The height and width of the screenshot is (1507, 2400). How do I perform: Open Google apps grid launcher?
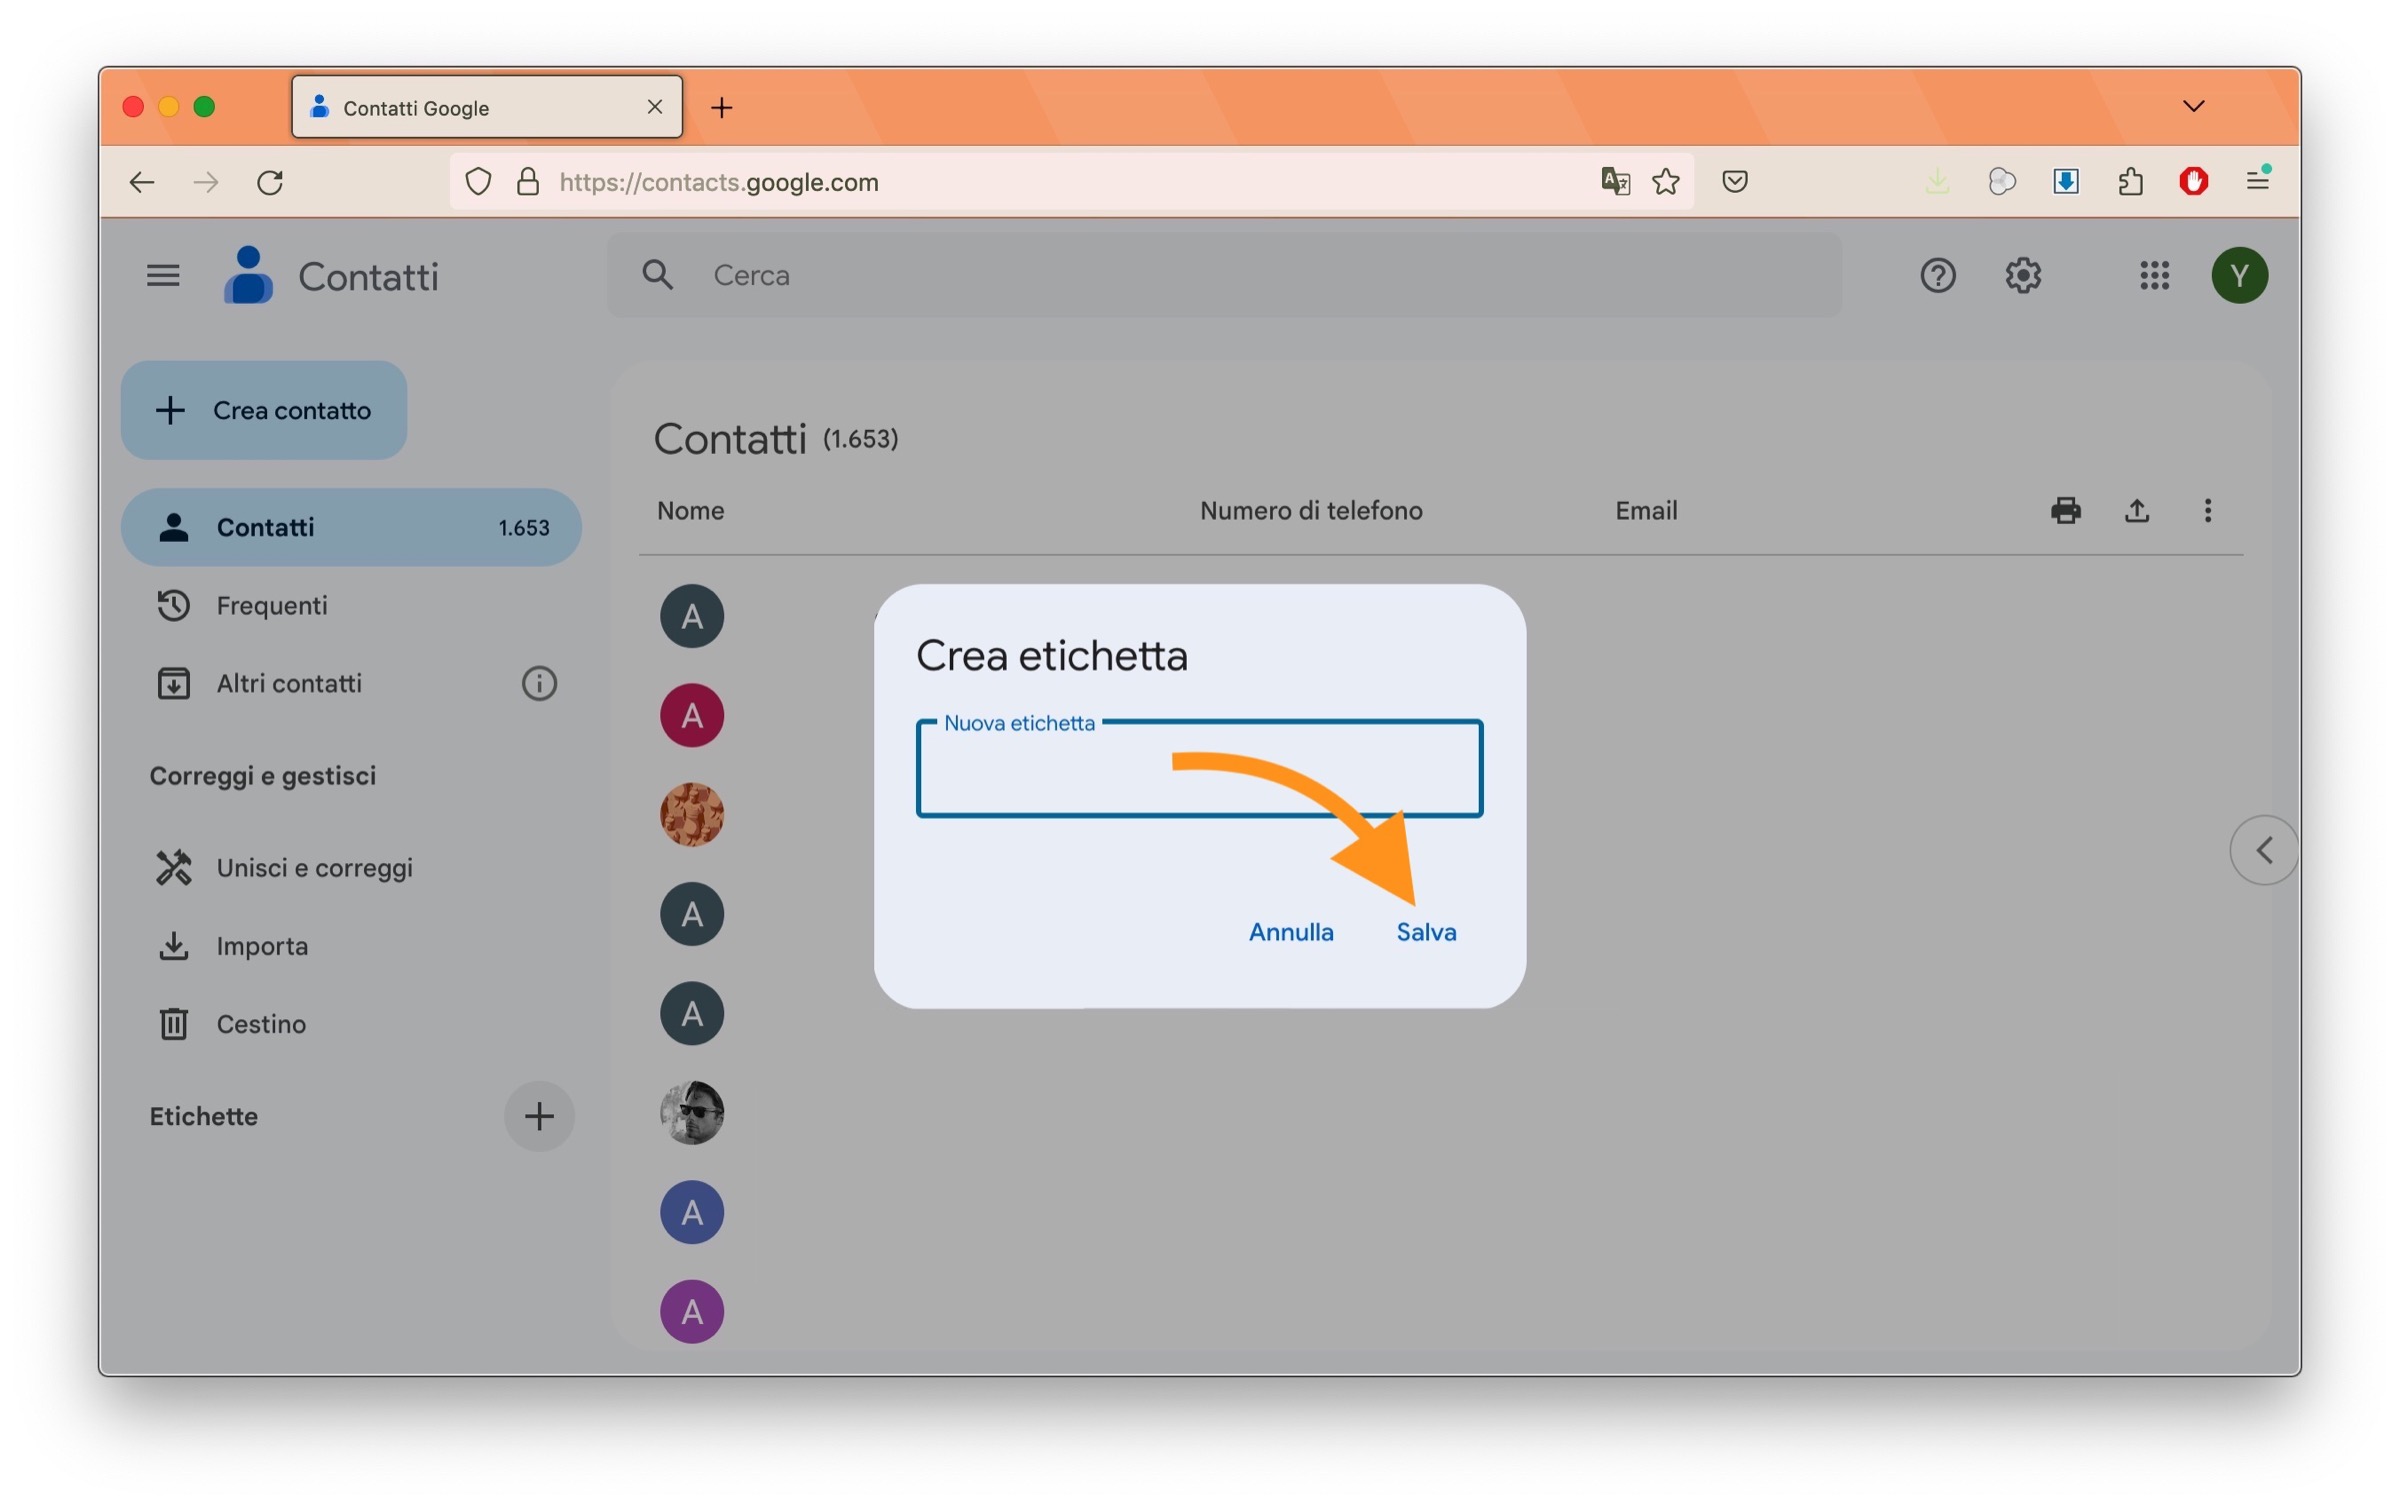click(x=2154, y=275)
